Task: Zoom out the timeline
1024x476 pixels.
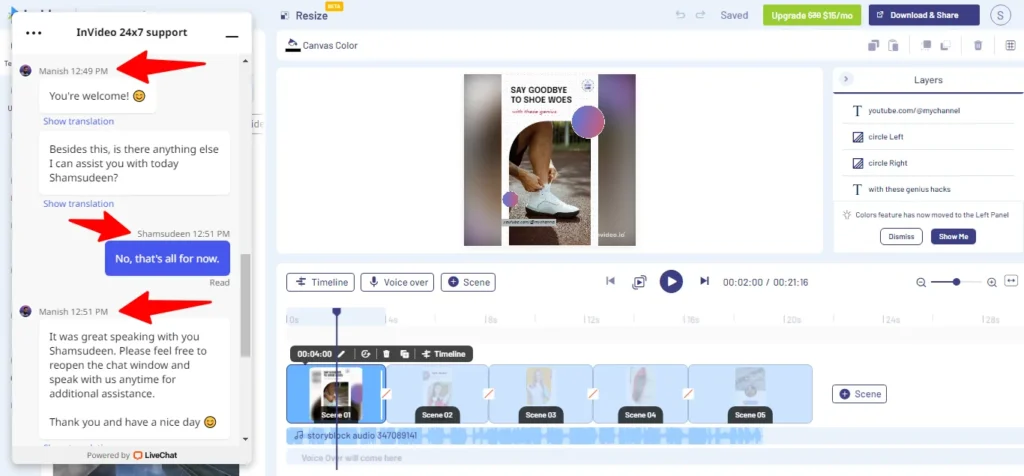Action: tap(921, 282)
